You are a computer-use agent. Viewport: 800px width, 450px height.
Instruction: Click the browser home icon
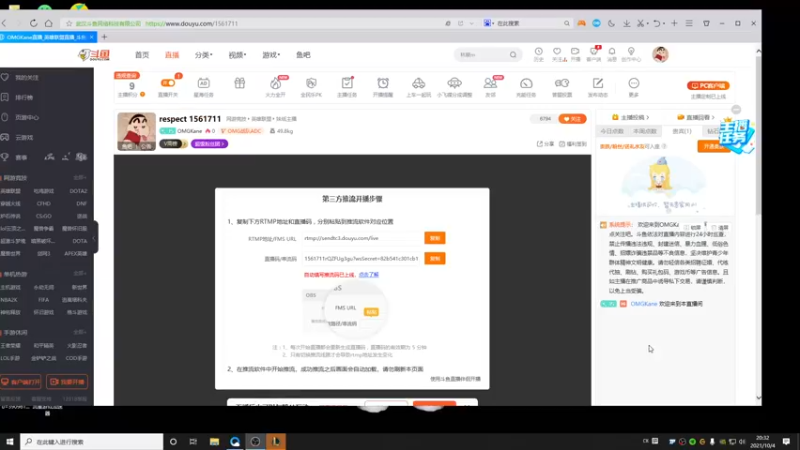48,23
